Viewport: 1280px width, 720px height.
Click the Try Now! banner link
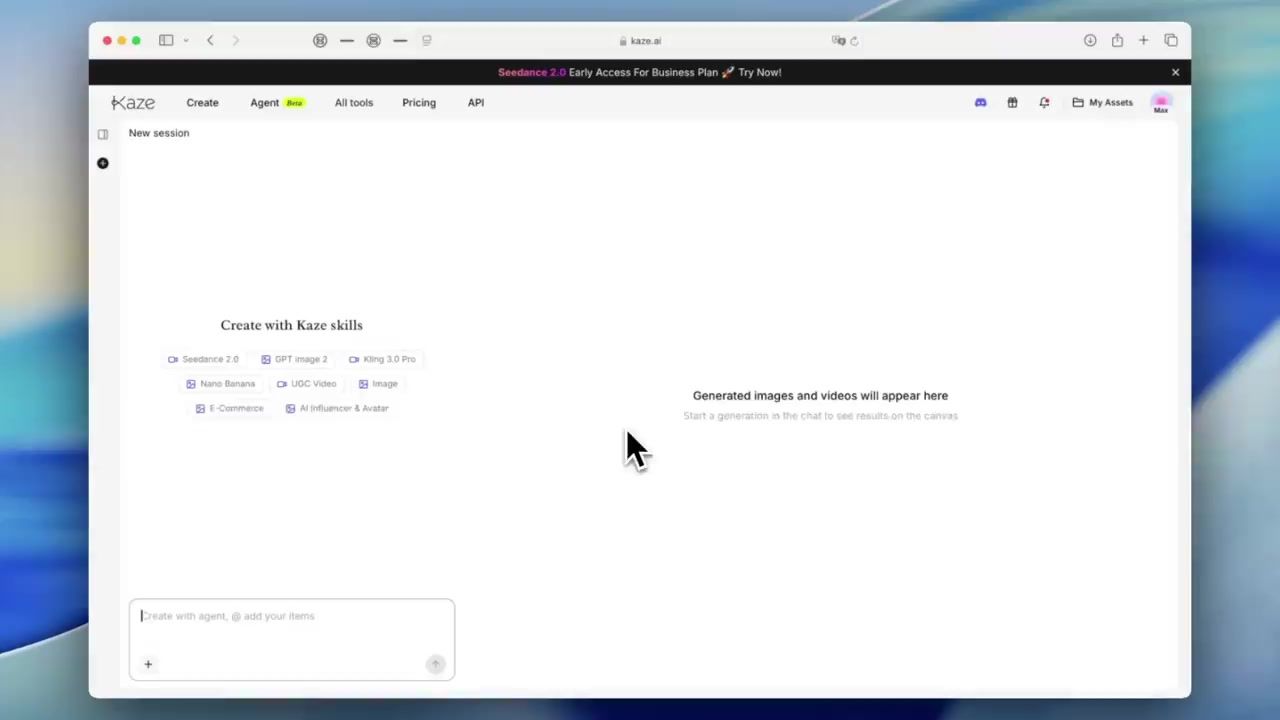tap(760, 72)
